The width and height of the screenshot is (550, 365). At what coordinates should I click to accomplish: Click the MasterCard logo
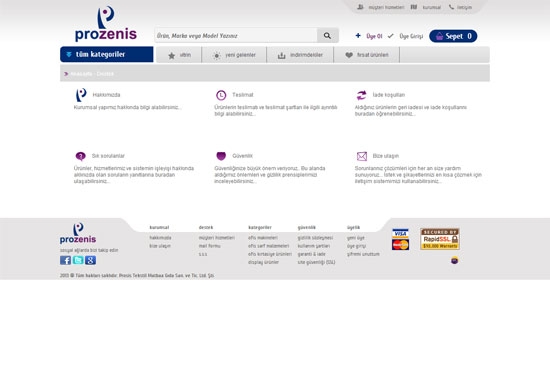tap(400, 244)
